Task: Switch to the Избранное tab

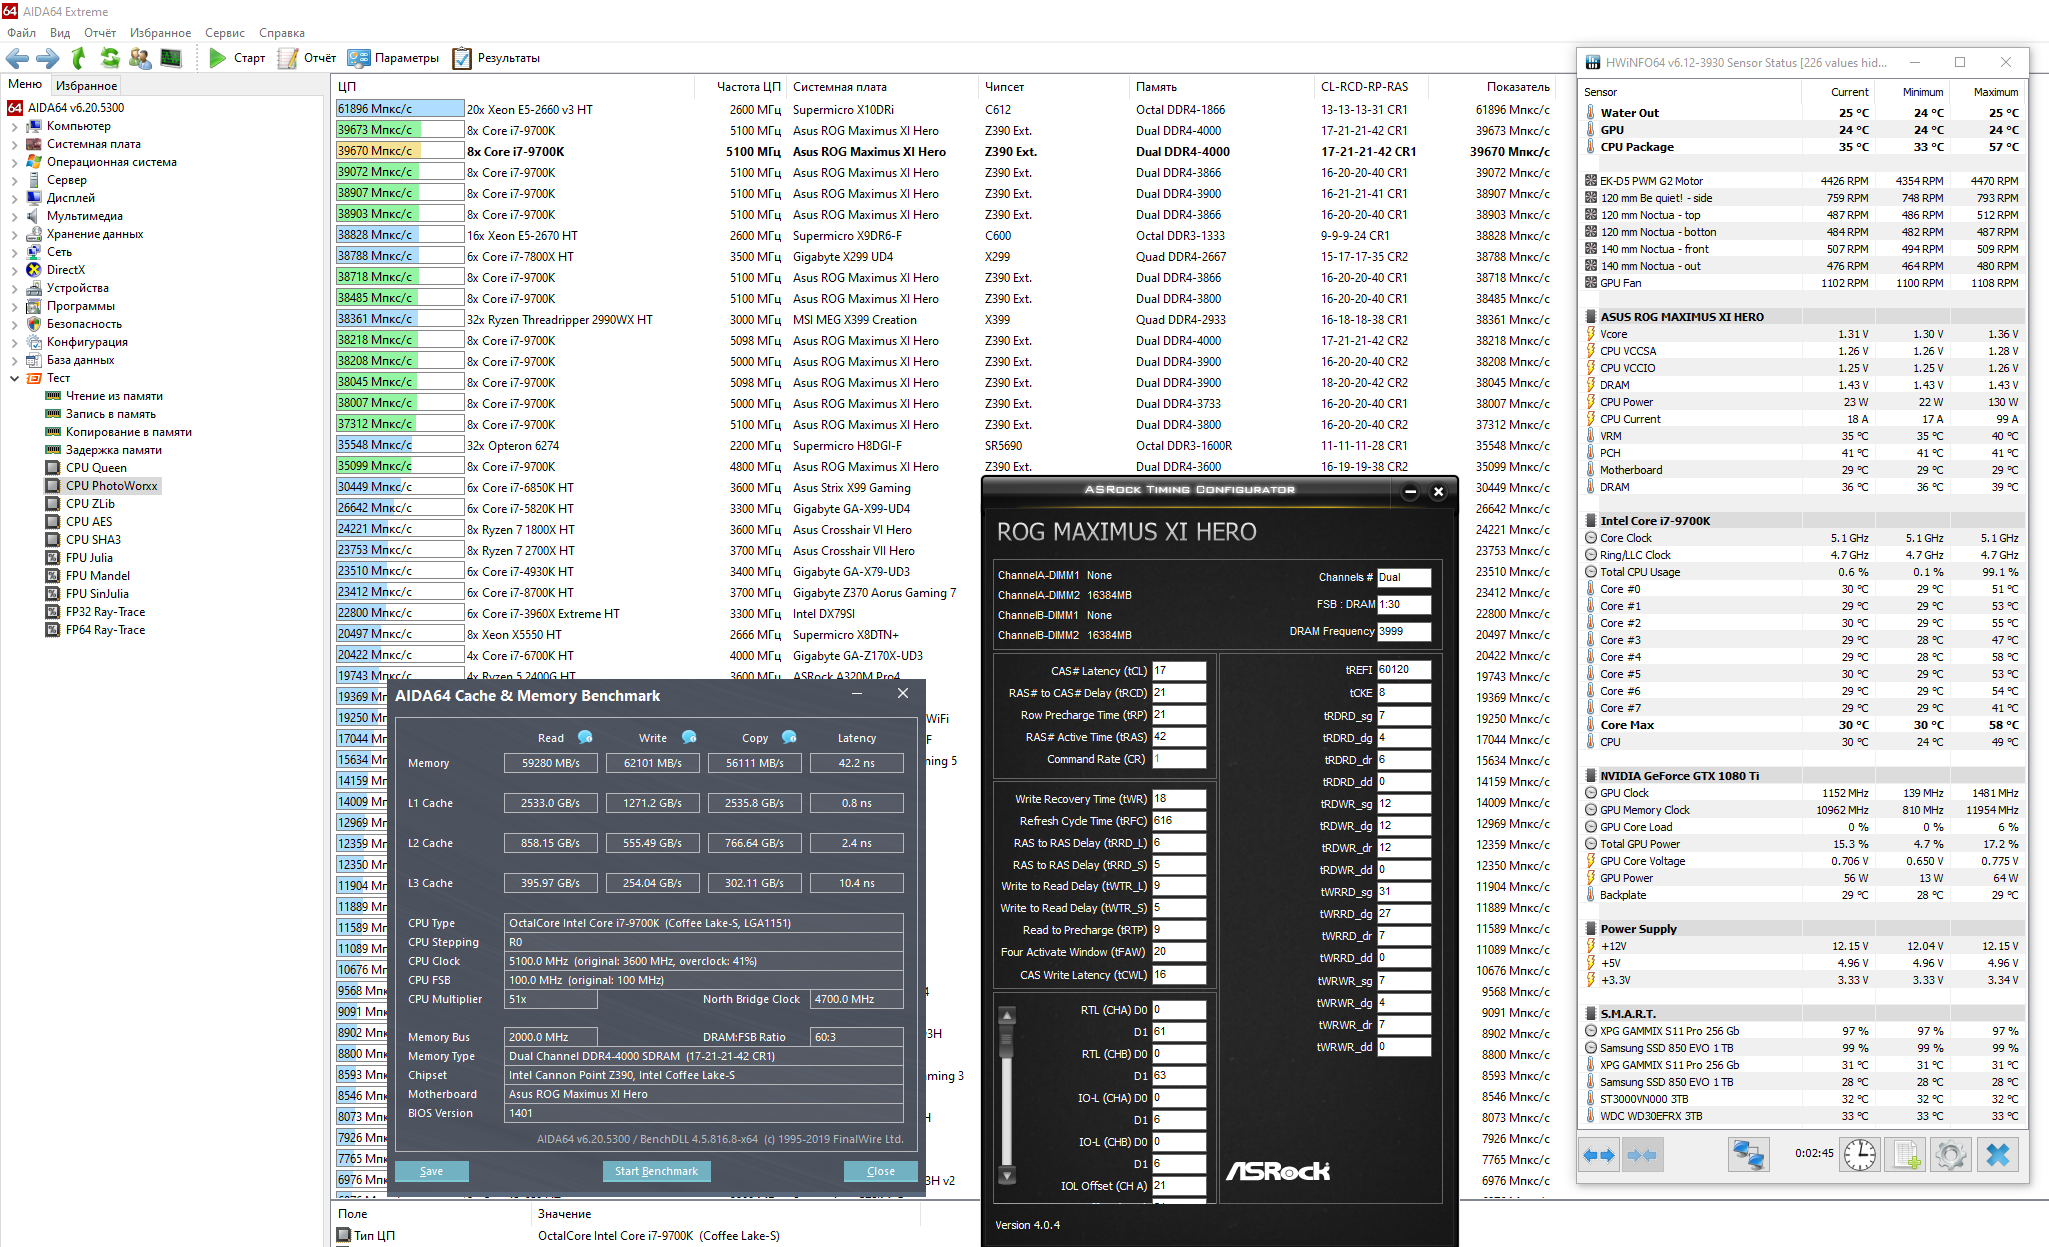Action: [86, 86]
